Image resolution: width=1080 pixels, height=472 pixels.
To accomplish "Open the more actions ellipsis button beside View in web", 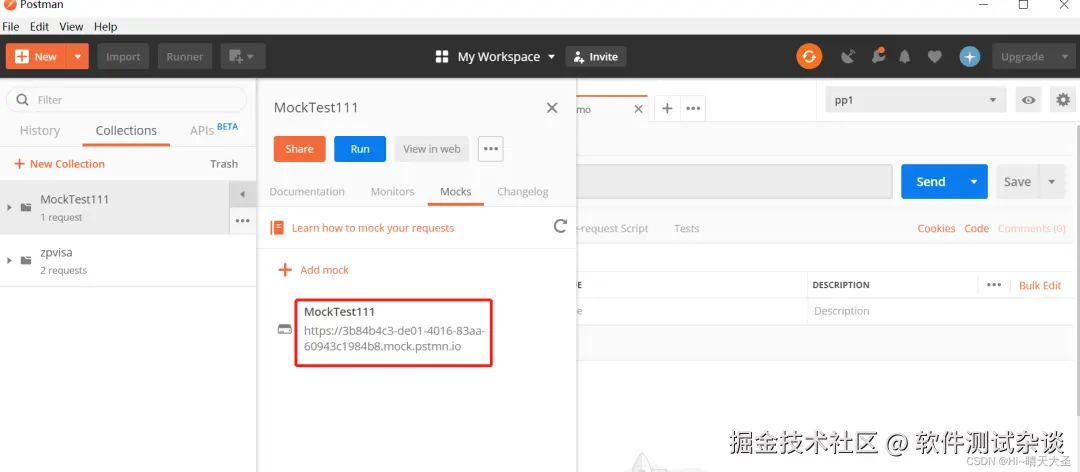I will tap(490, 149).
